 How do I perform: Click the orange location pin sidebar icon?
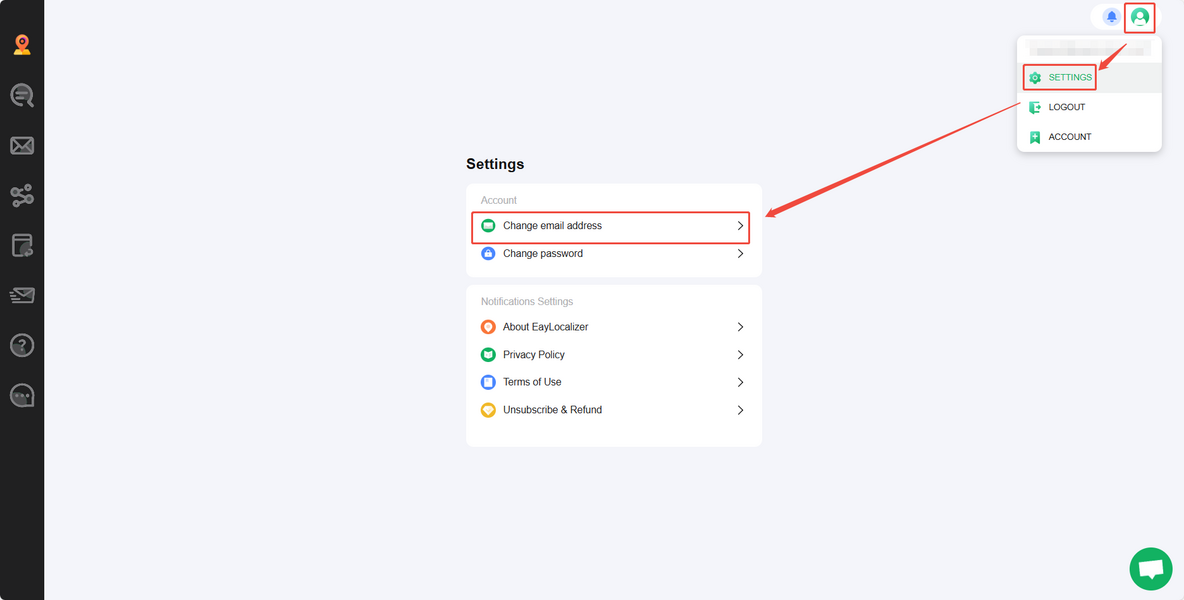click(x=22, y=44)
